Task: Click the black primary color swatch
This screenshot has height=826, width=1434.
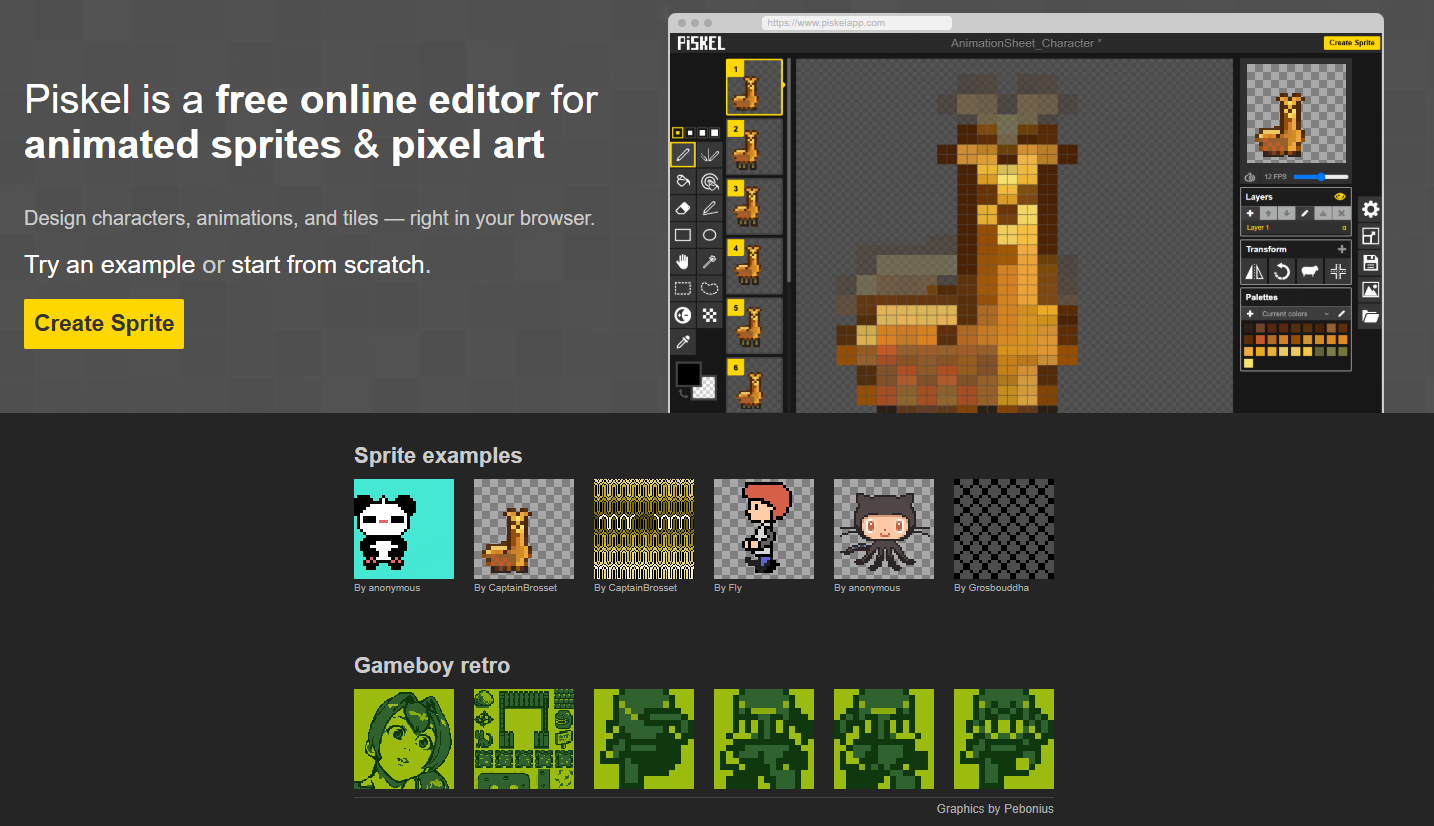Action: tap(689, 374)
